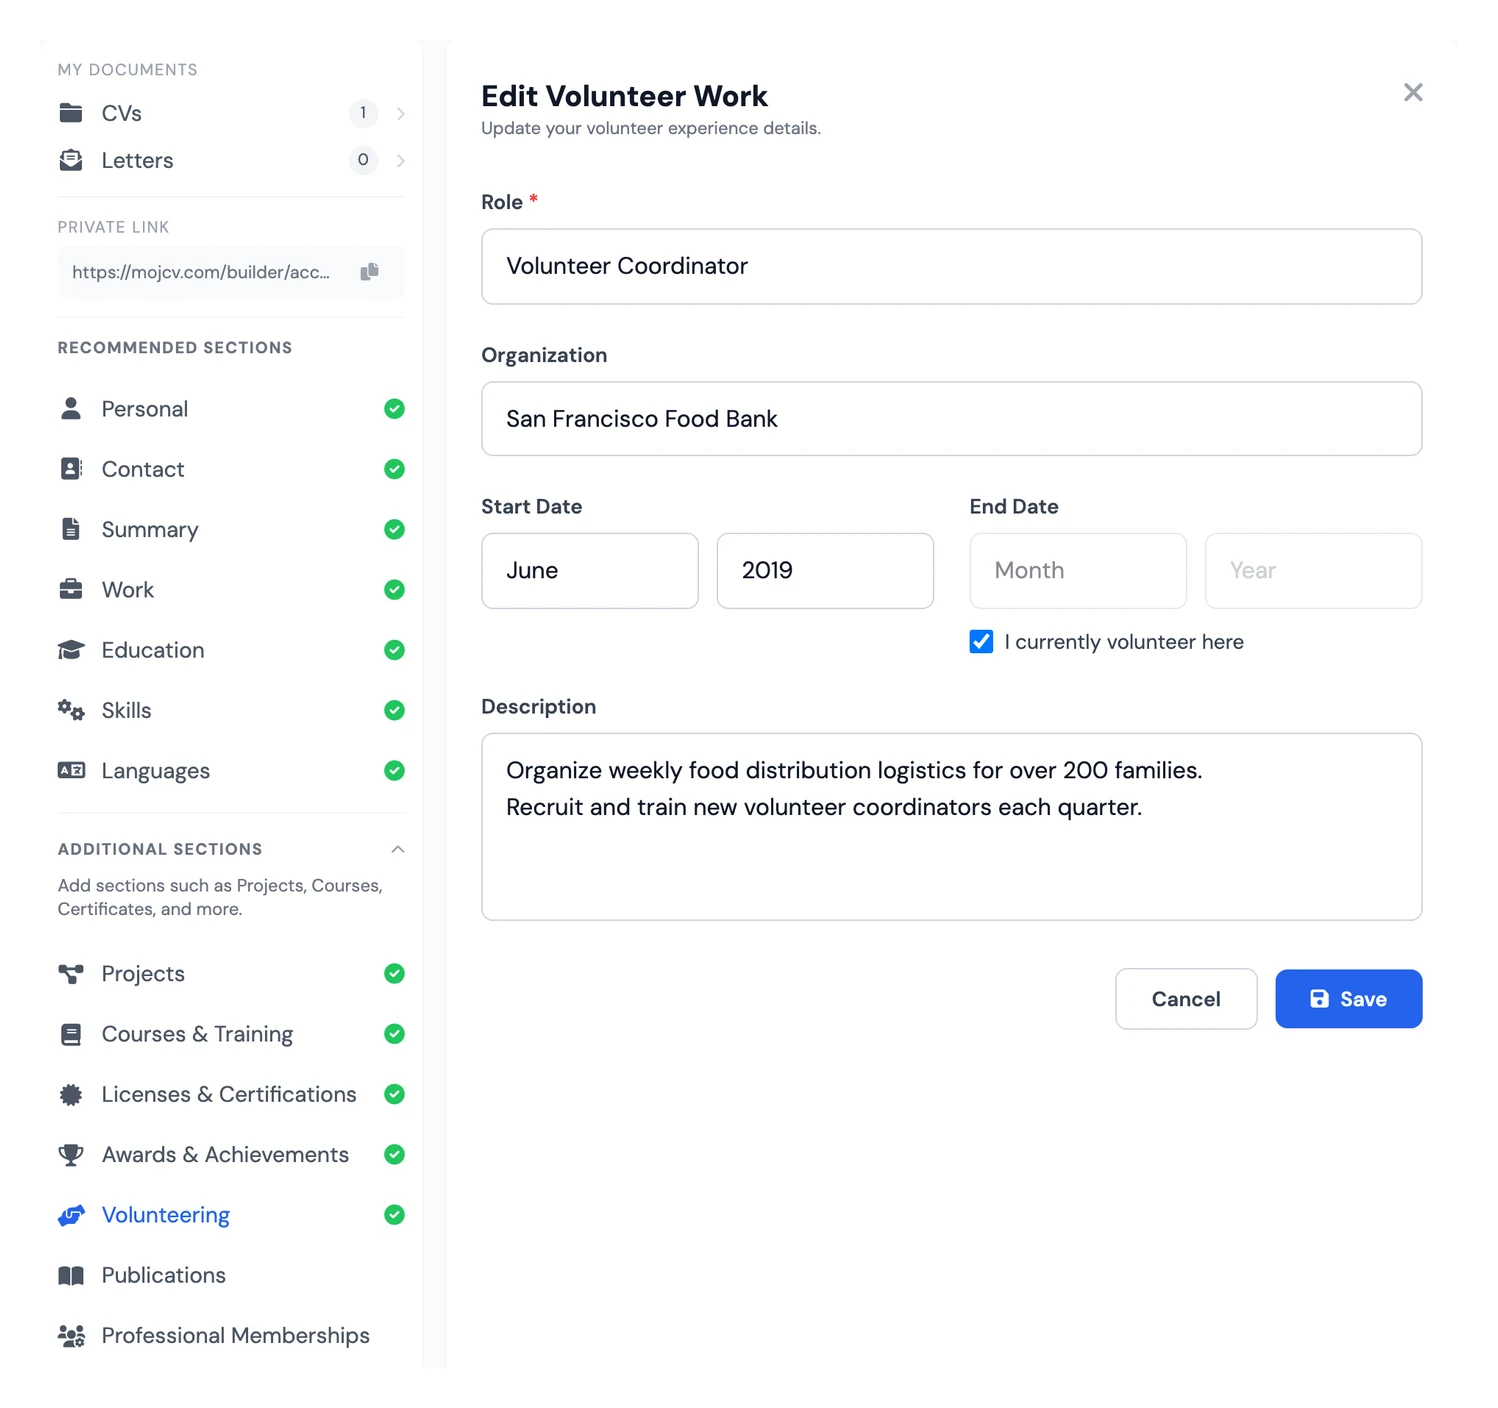Expand the CVs list chevron

click(401, 113)
